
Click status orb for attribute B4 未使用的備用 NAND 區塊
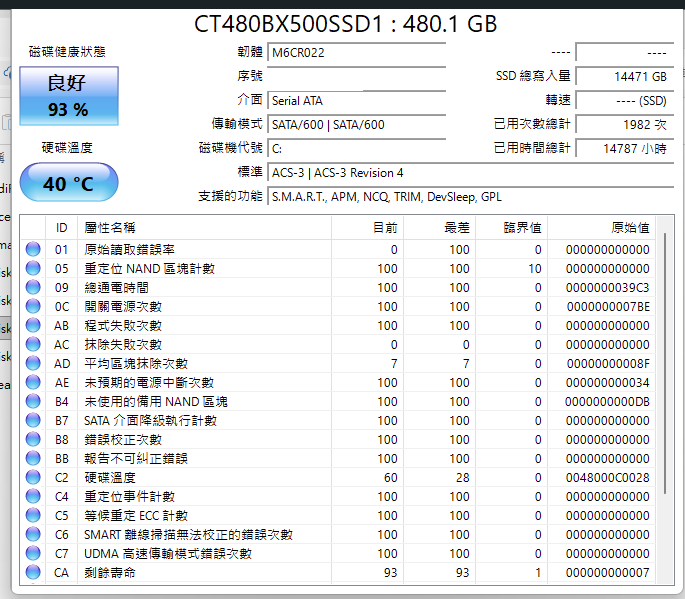[33, 402]
